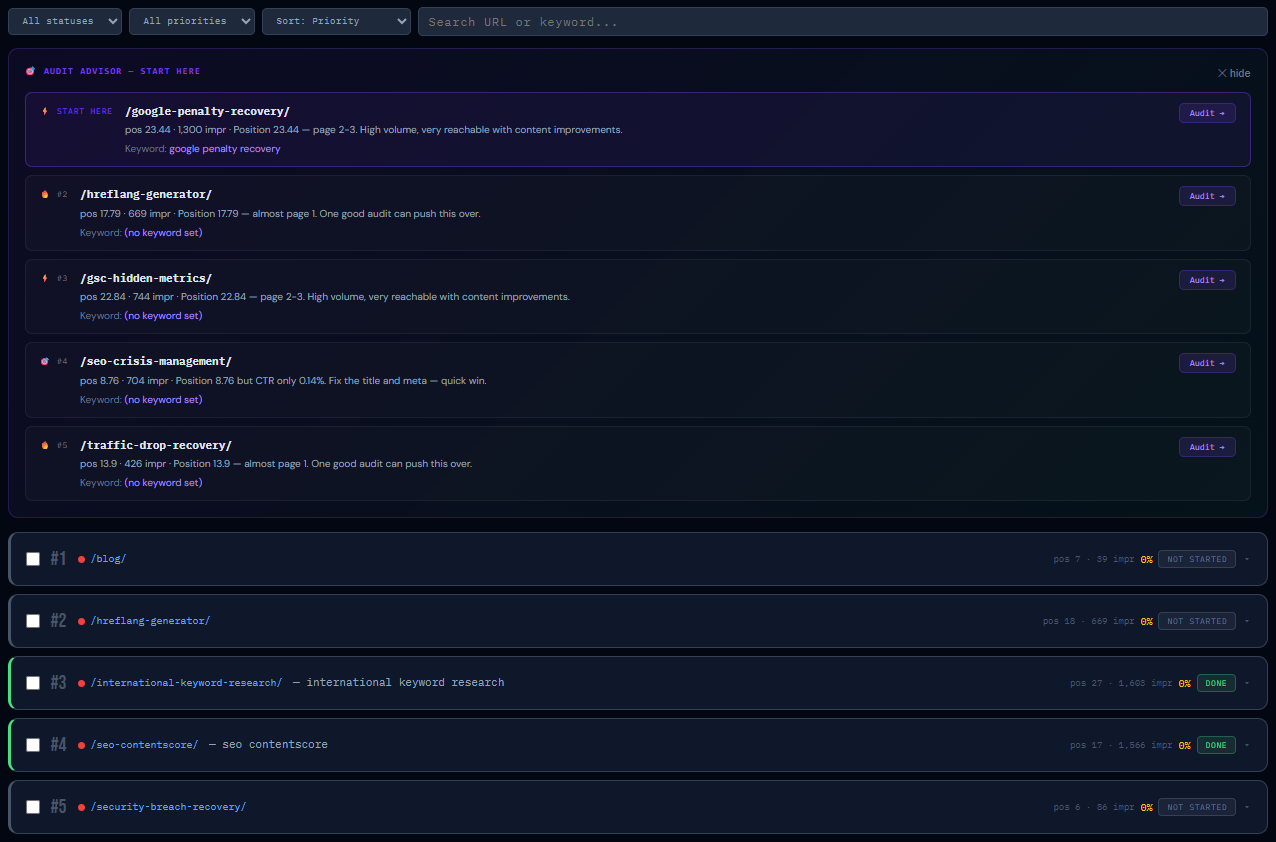Click the flame icon beside traffic-drop-recovery

[x=45, y=445]
